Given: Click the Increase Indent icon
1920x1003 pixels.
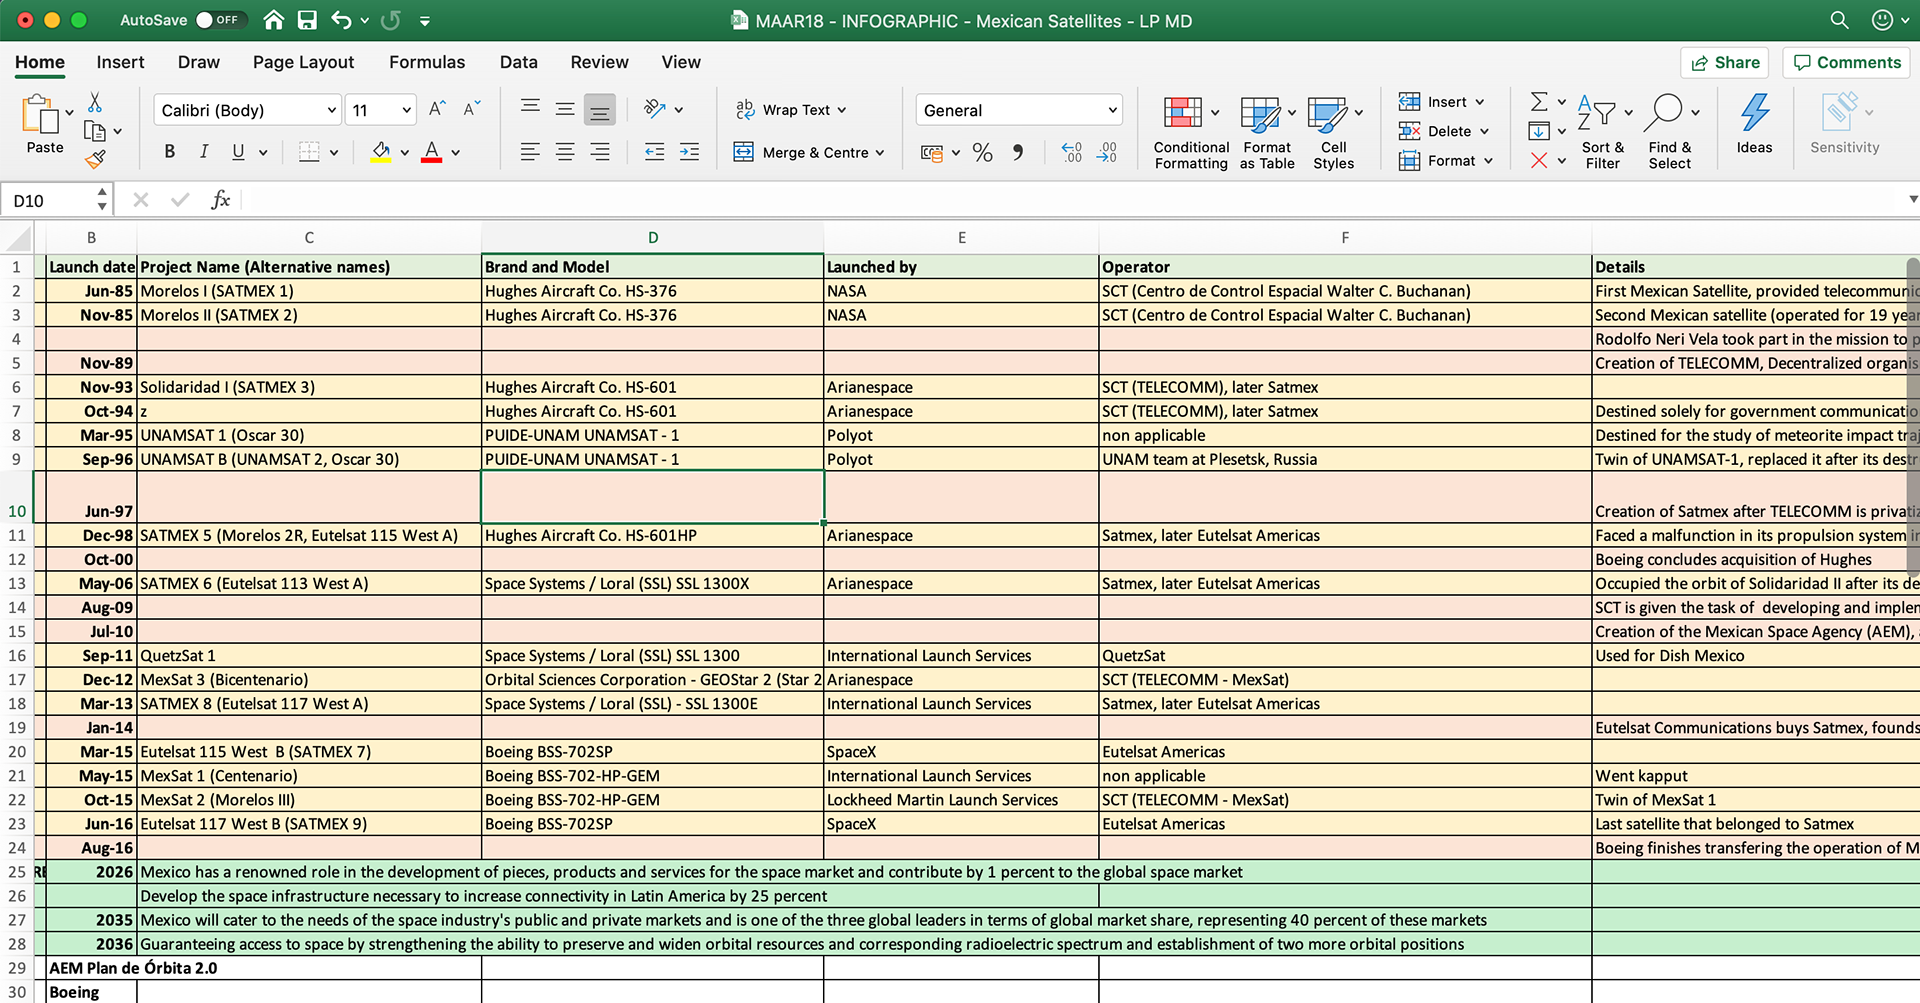Looking at the screenshot, I should tap(689, 152).
